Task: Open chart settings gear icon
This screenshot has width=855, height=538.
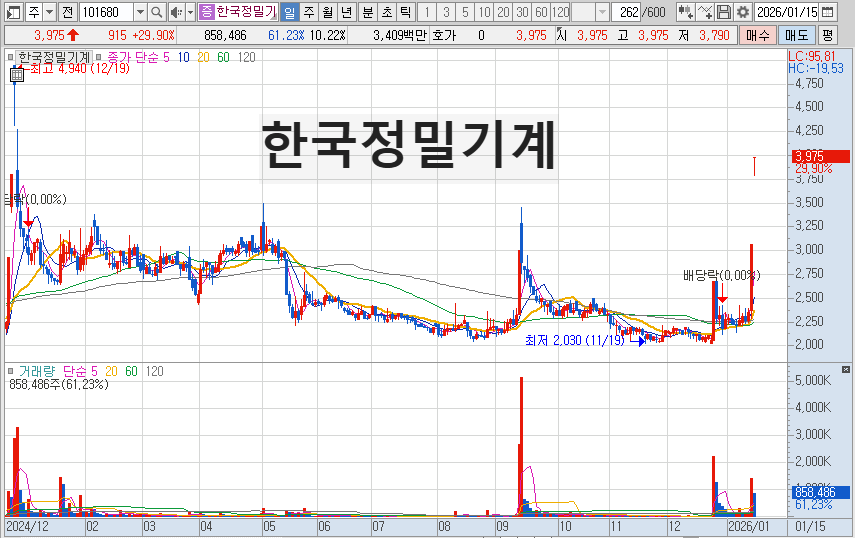Action: (x=742, y=11)
